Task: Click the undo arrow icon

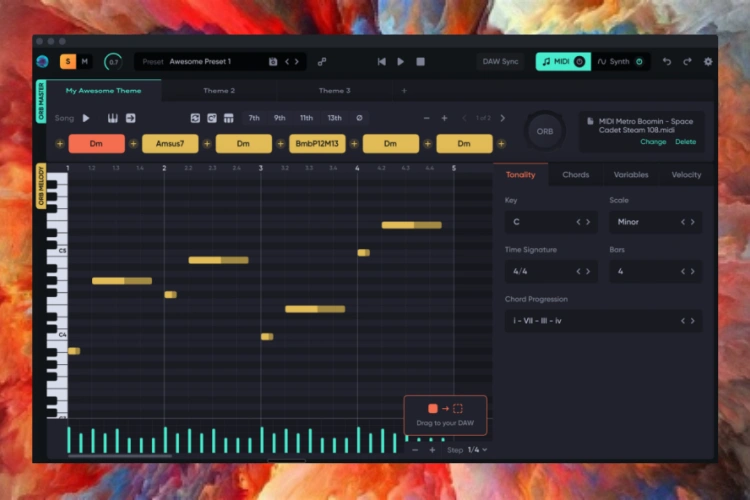Action: (667, 61)
